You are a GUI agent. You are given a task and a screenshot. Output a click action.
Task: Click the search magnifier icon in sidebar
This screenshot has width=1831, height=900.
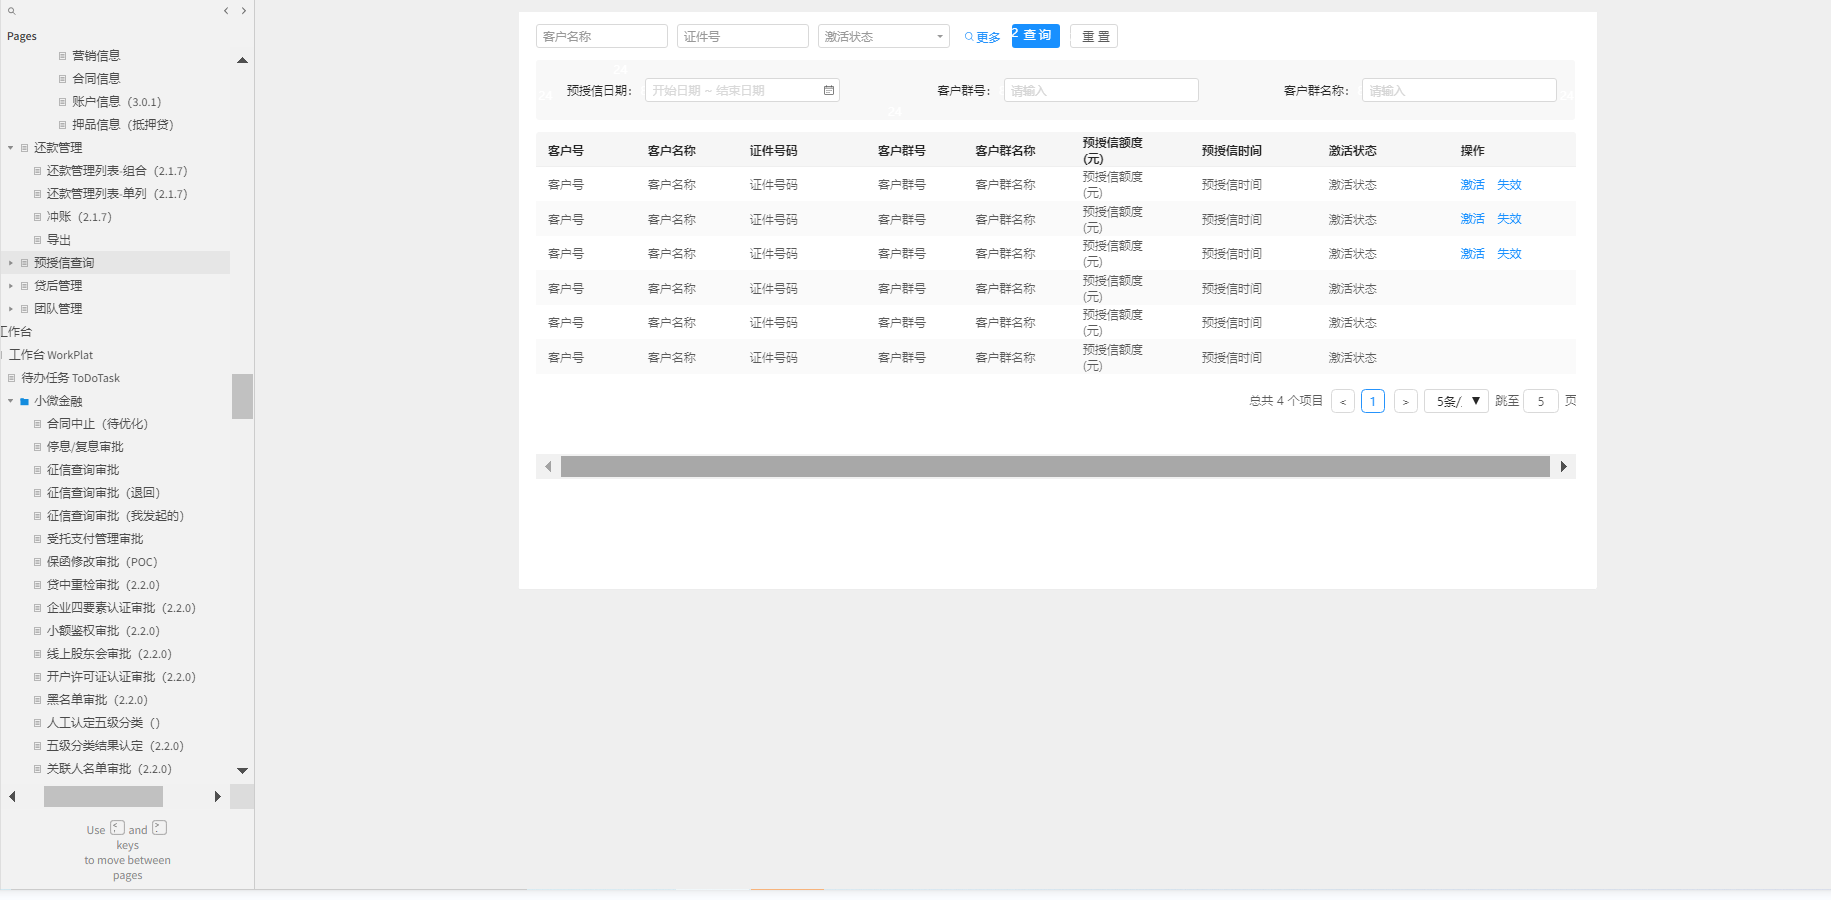coord(12,11)
